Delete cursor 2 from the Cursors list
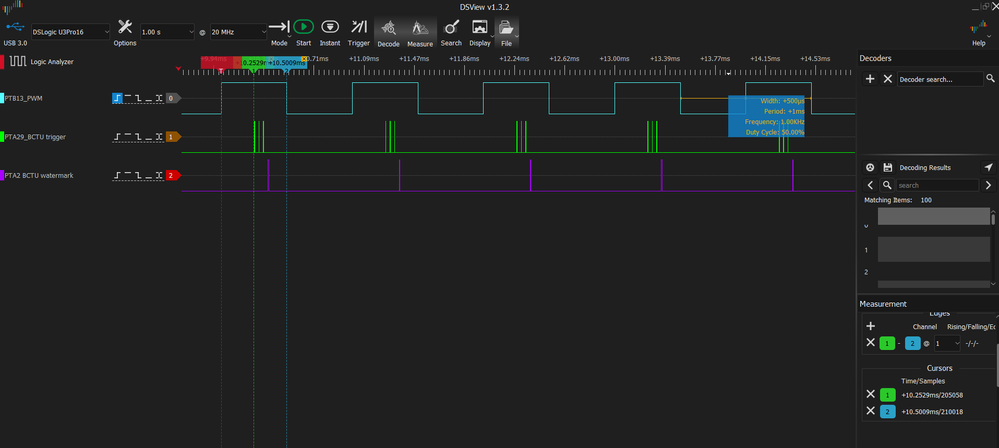The width and height of the screenshot is (999, 448). (x=870, y=412)
